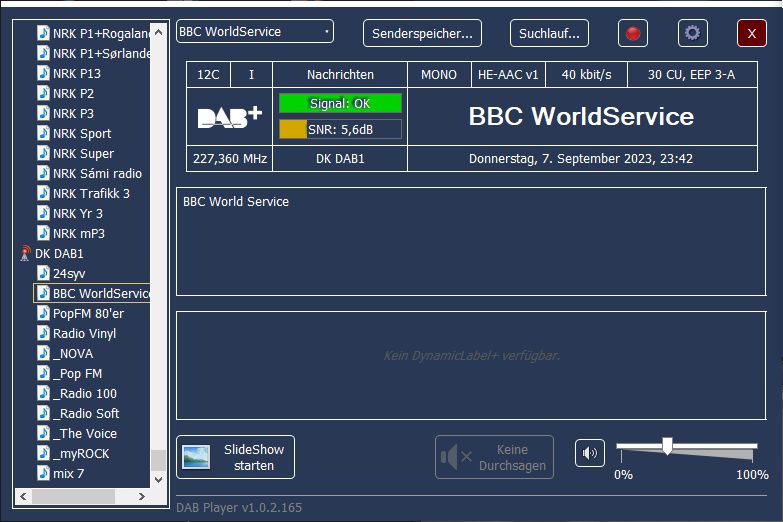The height and width of the screenshot is (522, 783).
Task: Click the Keine Durchsagen announcements button
Action: (x=494, y=457)
